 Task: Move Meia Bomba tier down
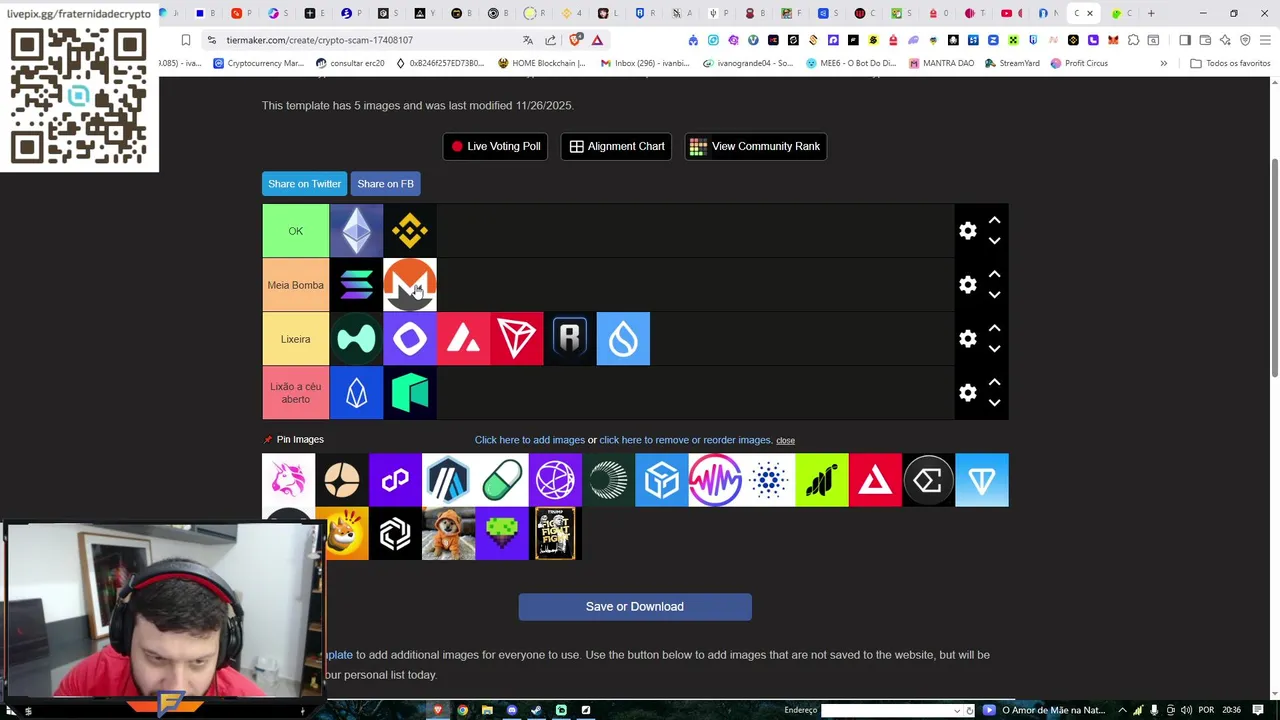[x=994, y=295]
